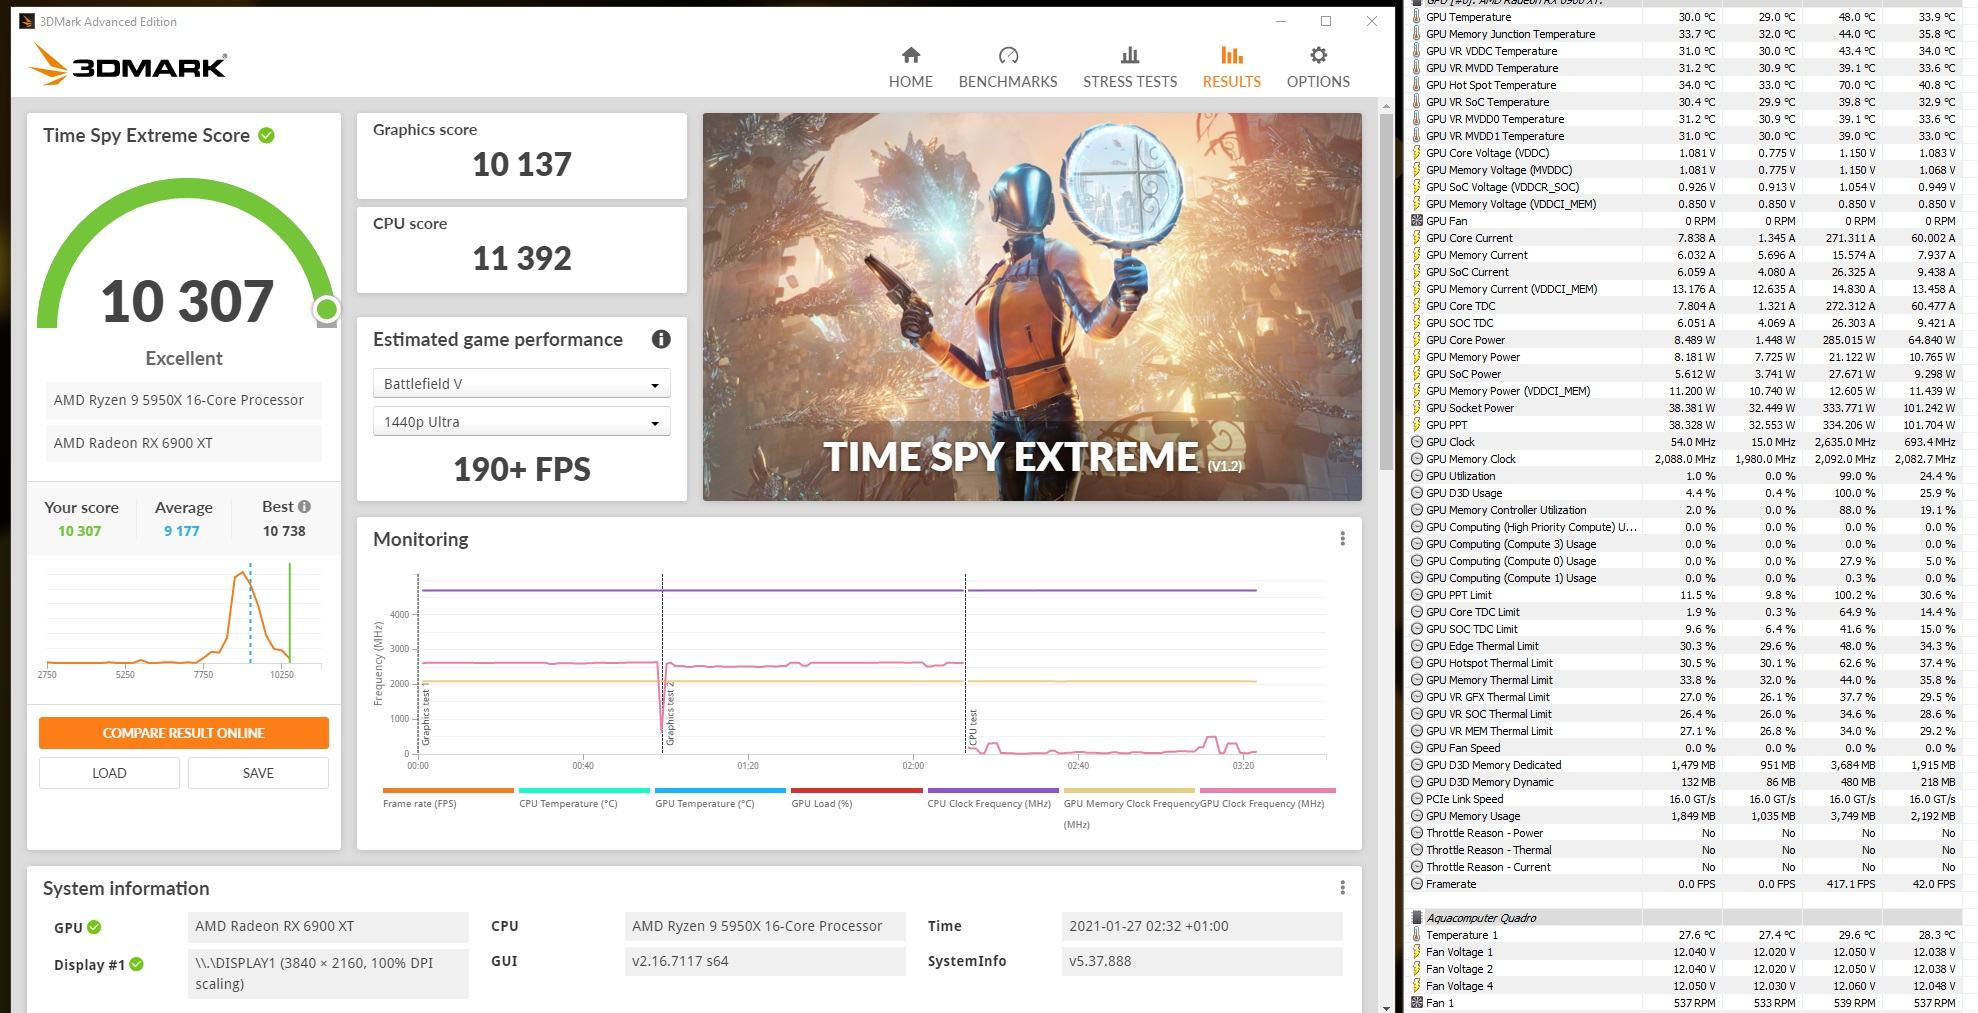Open the Stress Tests chart icon
1978x1013 pixels.
1130,55
